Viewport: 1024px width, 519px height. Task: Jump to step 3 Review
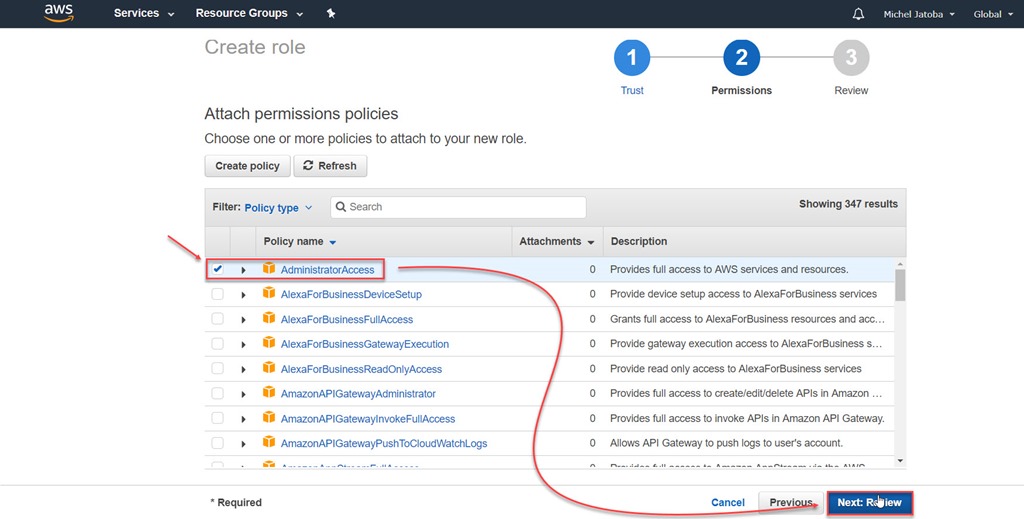(x=851, y=67)
